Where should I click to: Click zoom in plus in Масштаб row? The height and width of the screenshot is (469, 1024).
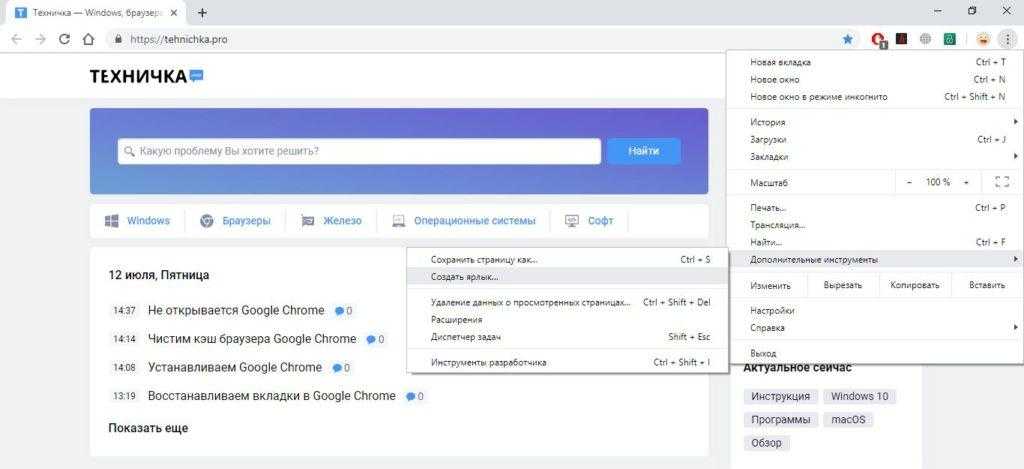pos(966,183)
